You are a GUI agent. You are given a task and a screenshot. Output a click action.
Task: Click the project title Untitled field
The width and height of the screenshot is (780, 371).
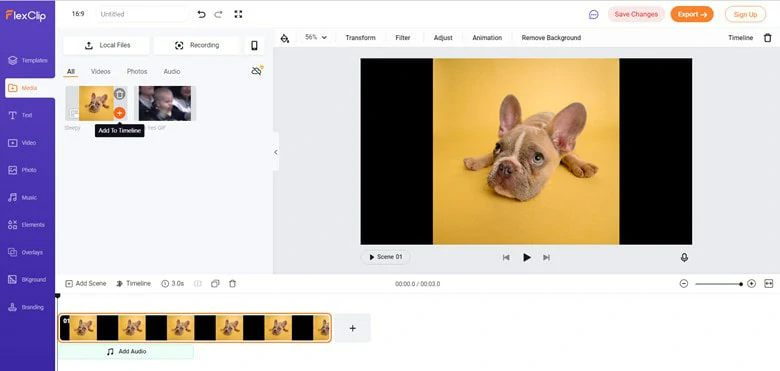click(143, 14)
